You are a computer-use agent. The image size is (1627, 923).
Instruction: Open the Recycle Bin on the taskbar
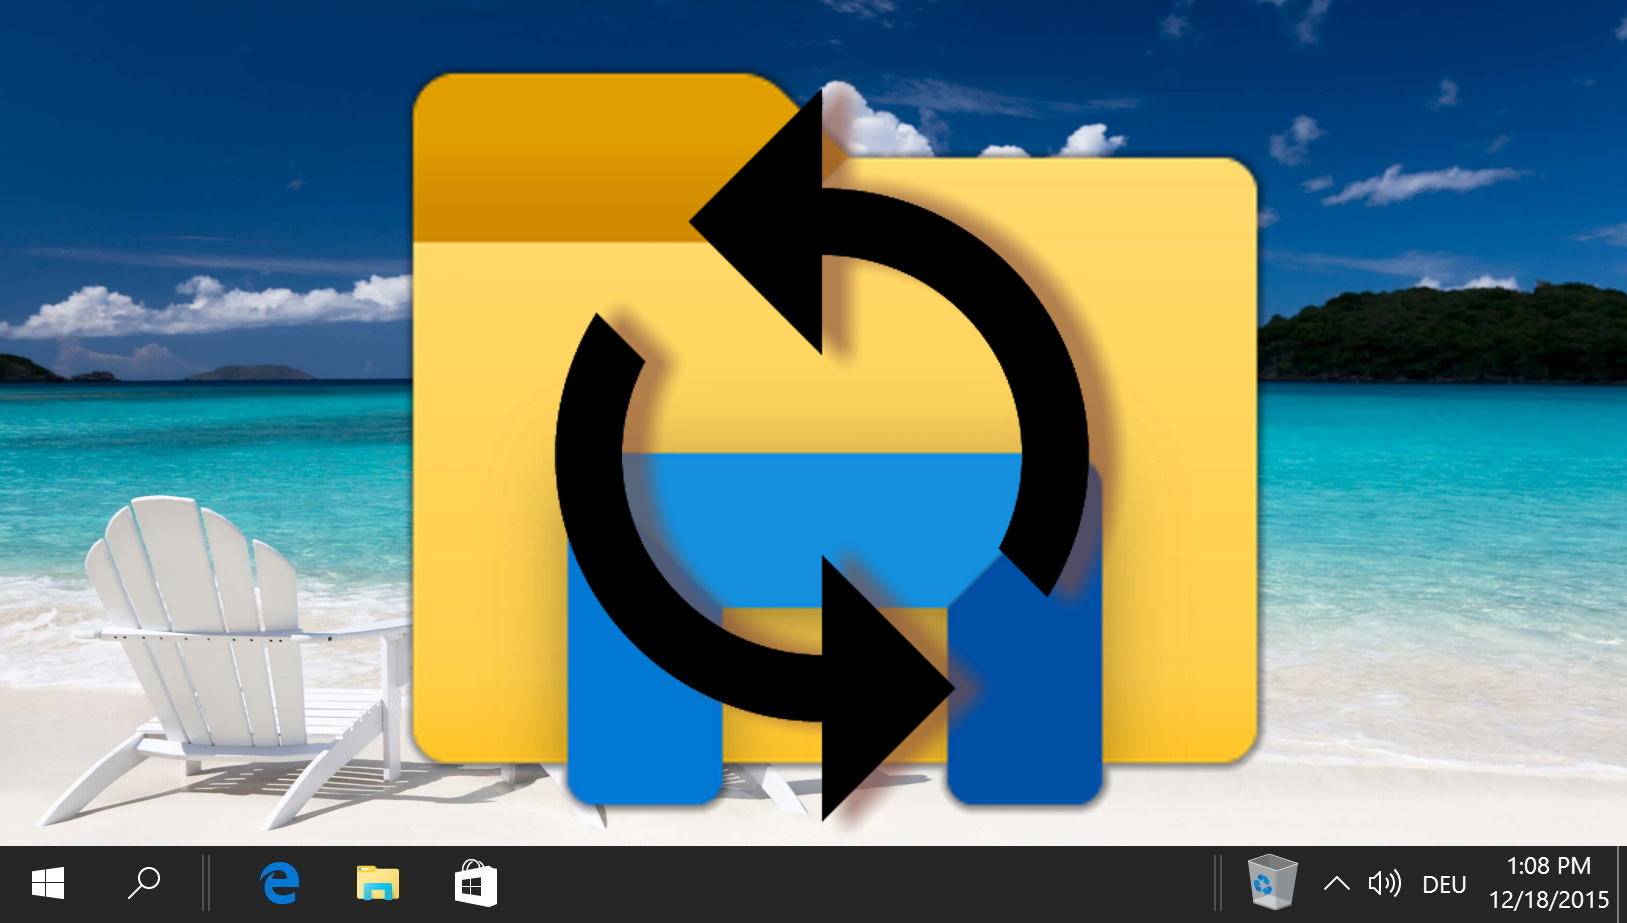tap(1272, 882)
